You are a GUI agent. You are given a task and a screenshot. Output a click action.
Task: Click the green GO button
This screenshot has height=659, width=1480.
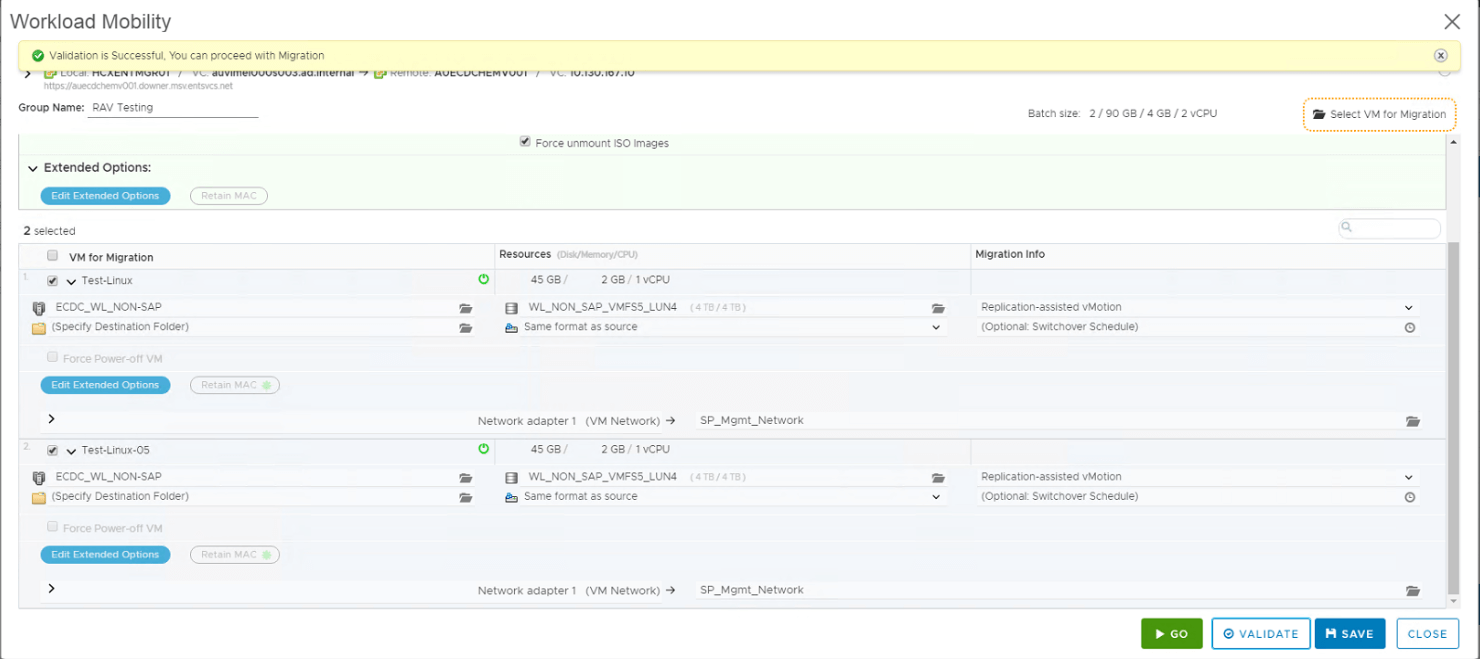click(x=1171, y=633)
